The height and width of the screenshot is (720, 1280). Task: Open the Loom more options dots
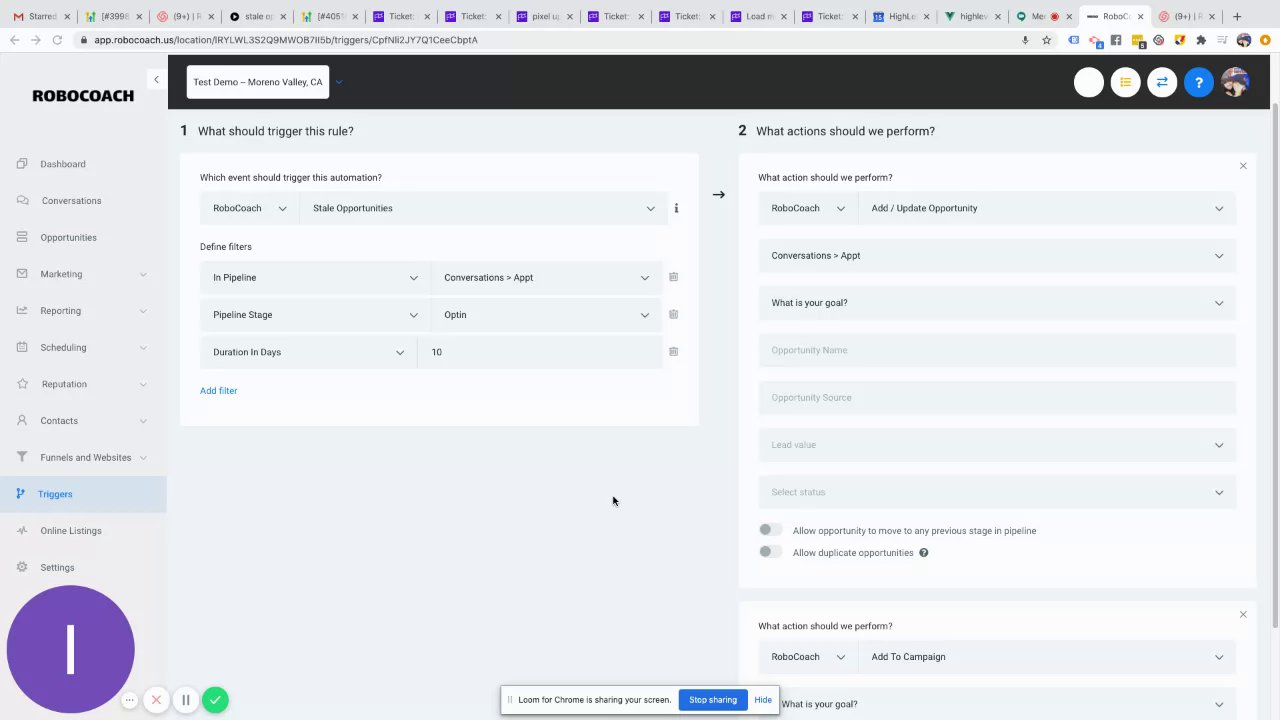130,700
